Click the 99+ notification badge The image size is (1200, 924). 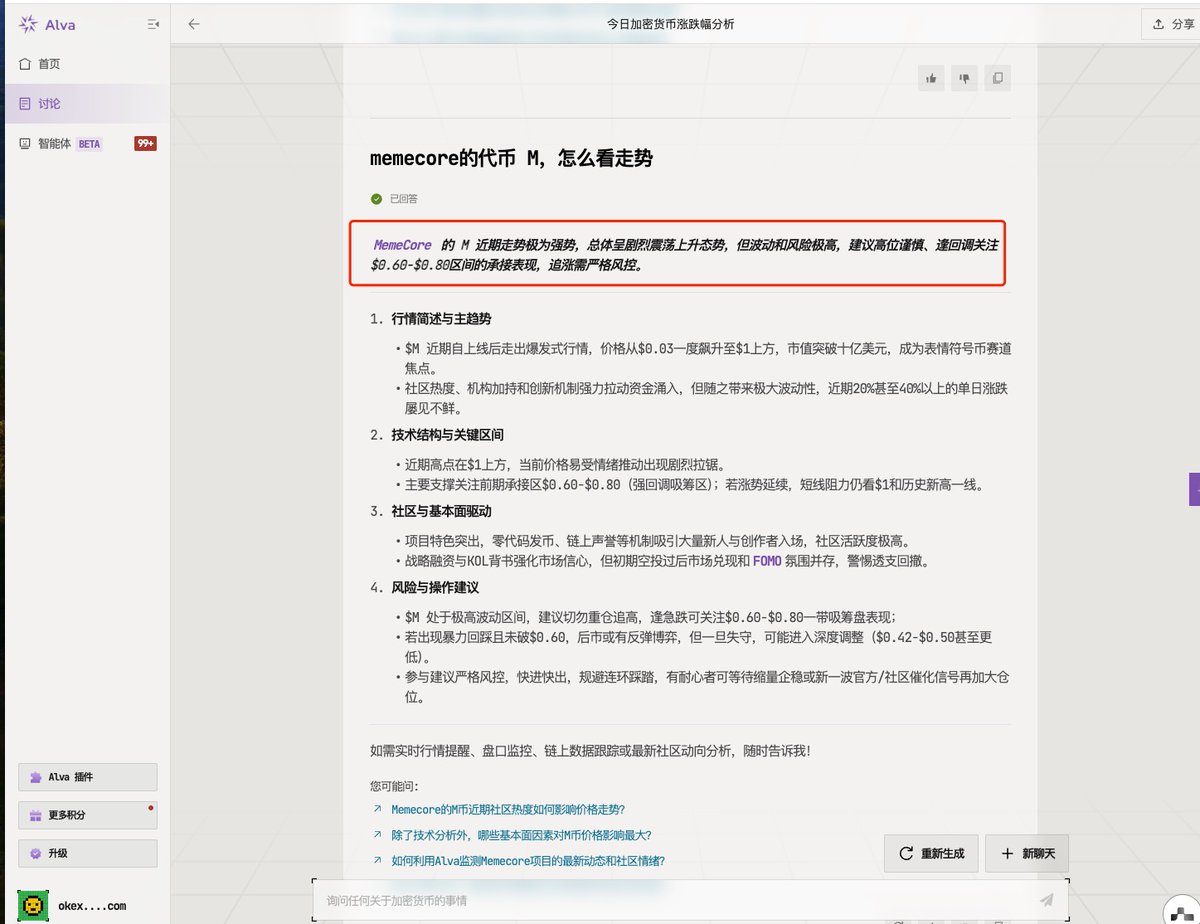tap(145, 144)
